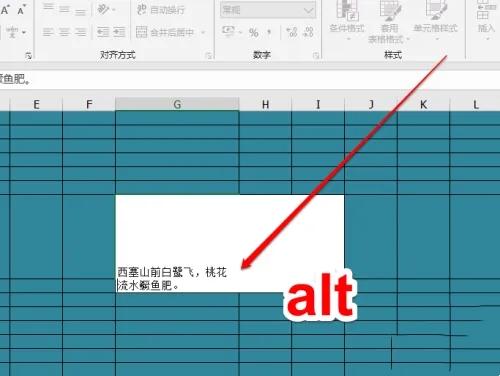Image resolution: width=500 pixels, height=376 pixels.
Task: Expand the 合并后居中 dropdown arrow
Action: point(203,32)
